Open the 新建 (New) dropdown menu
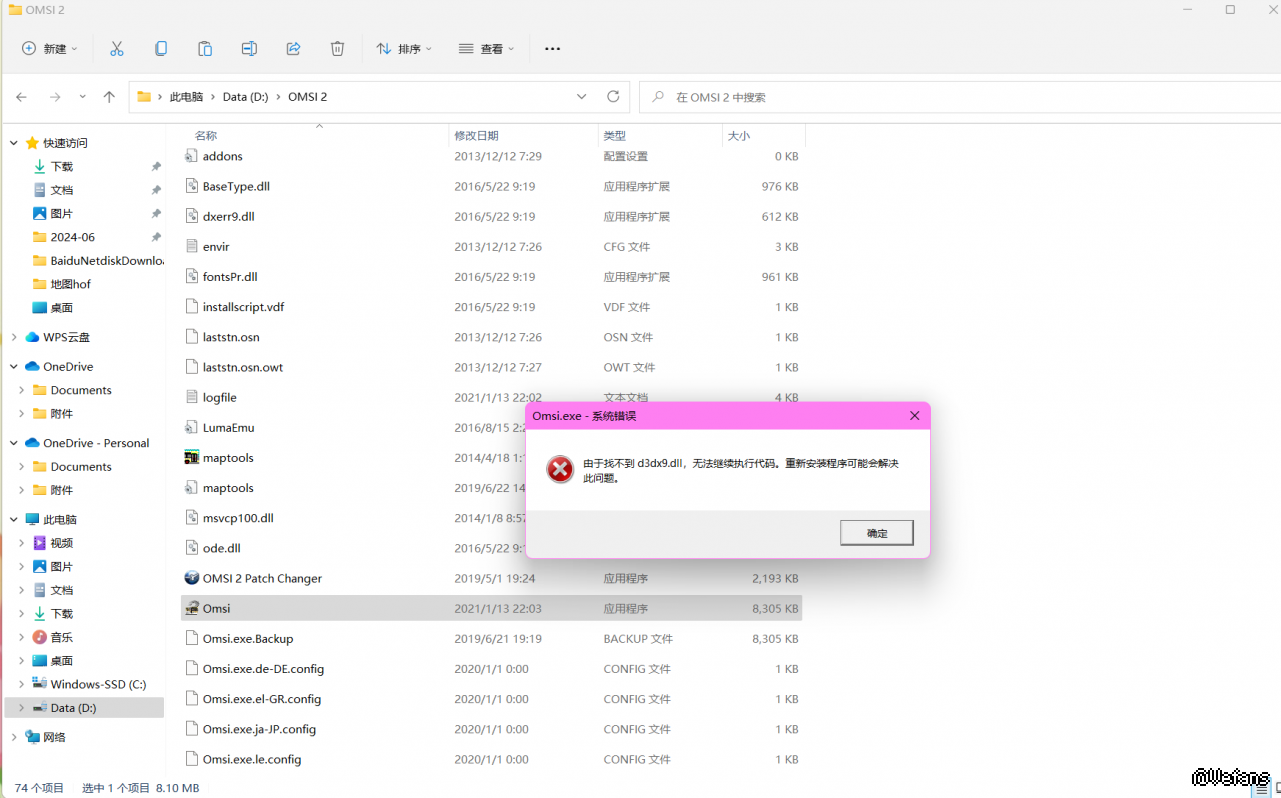The width and height of the screenshot is (1281, 798). tap(50, 49)
